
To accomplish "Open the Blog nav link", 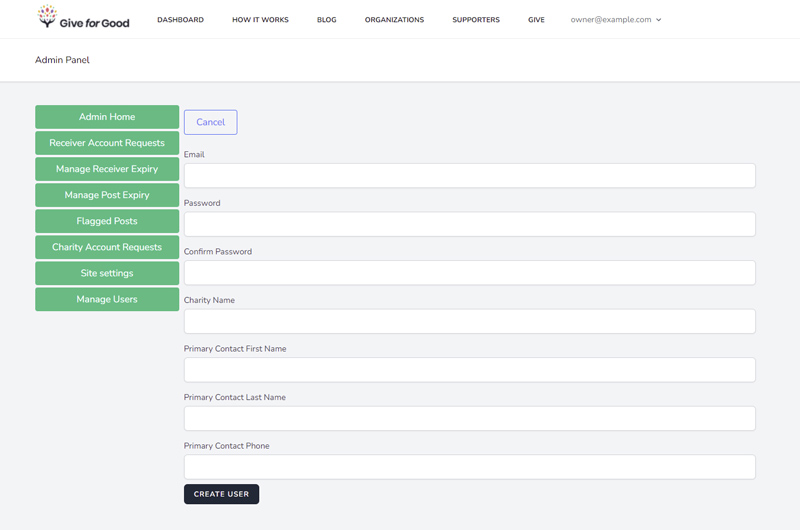I will (327, 19).
